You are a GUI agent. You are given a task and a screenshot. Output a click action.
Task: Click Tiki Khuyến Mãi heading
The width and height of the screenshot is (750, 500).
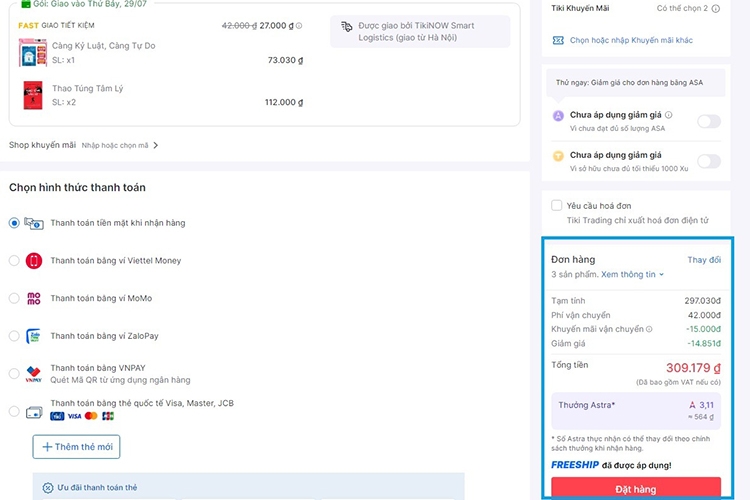[x=580, y=8]
